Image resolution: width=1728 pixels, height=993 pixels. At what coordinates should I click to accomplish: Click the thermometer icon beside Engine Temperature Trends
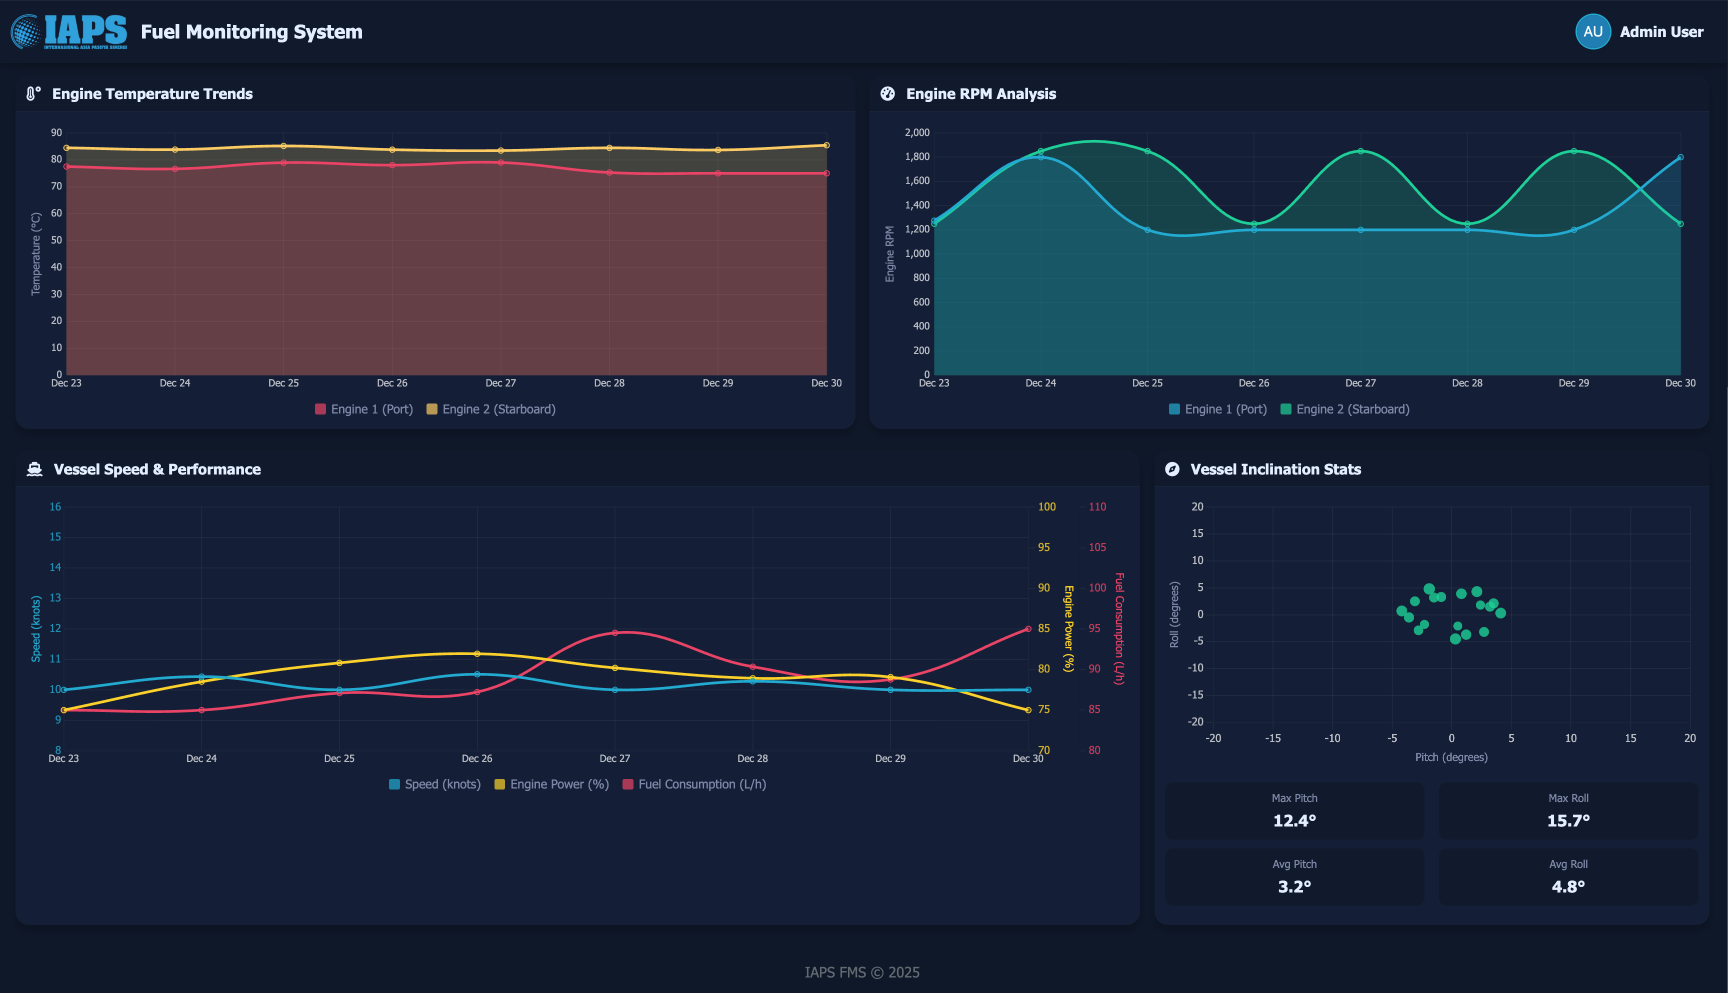pos(33,94)
